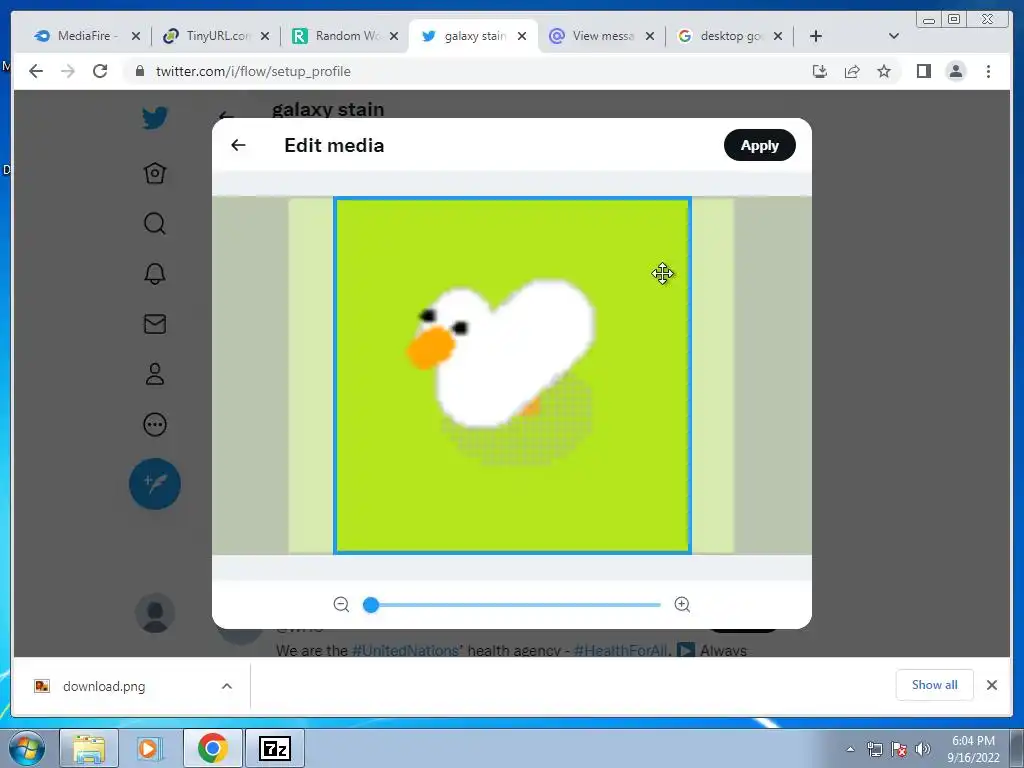Close the MediaFire tab
This screenshot has width=1024, height=768.
click(x=136, y=36)
